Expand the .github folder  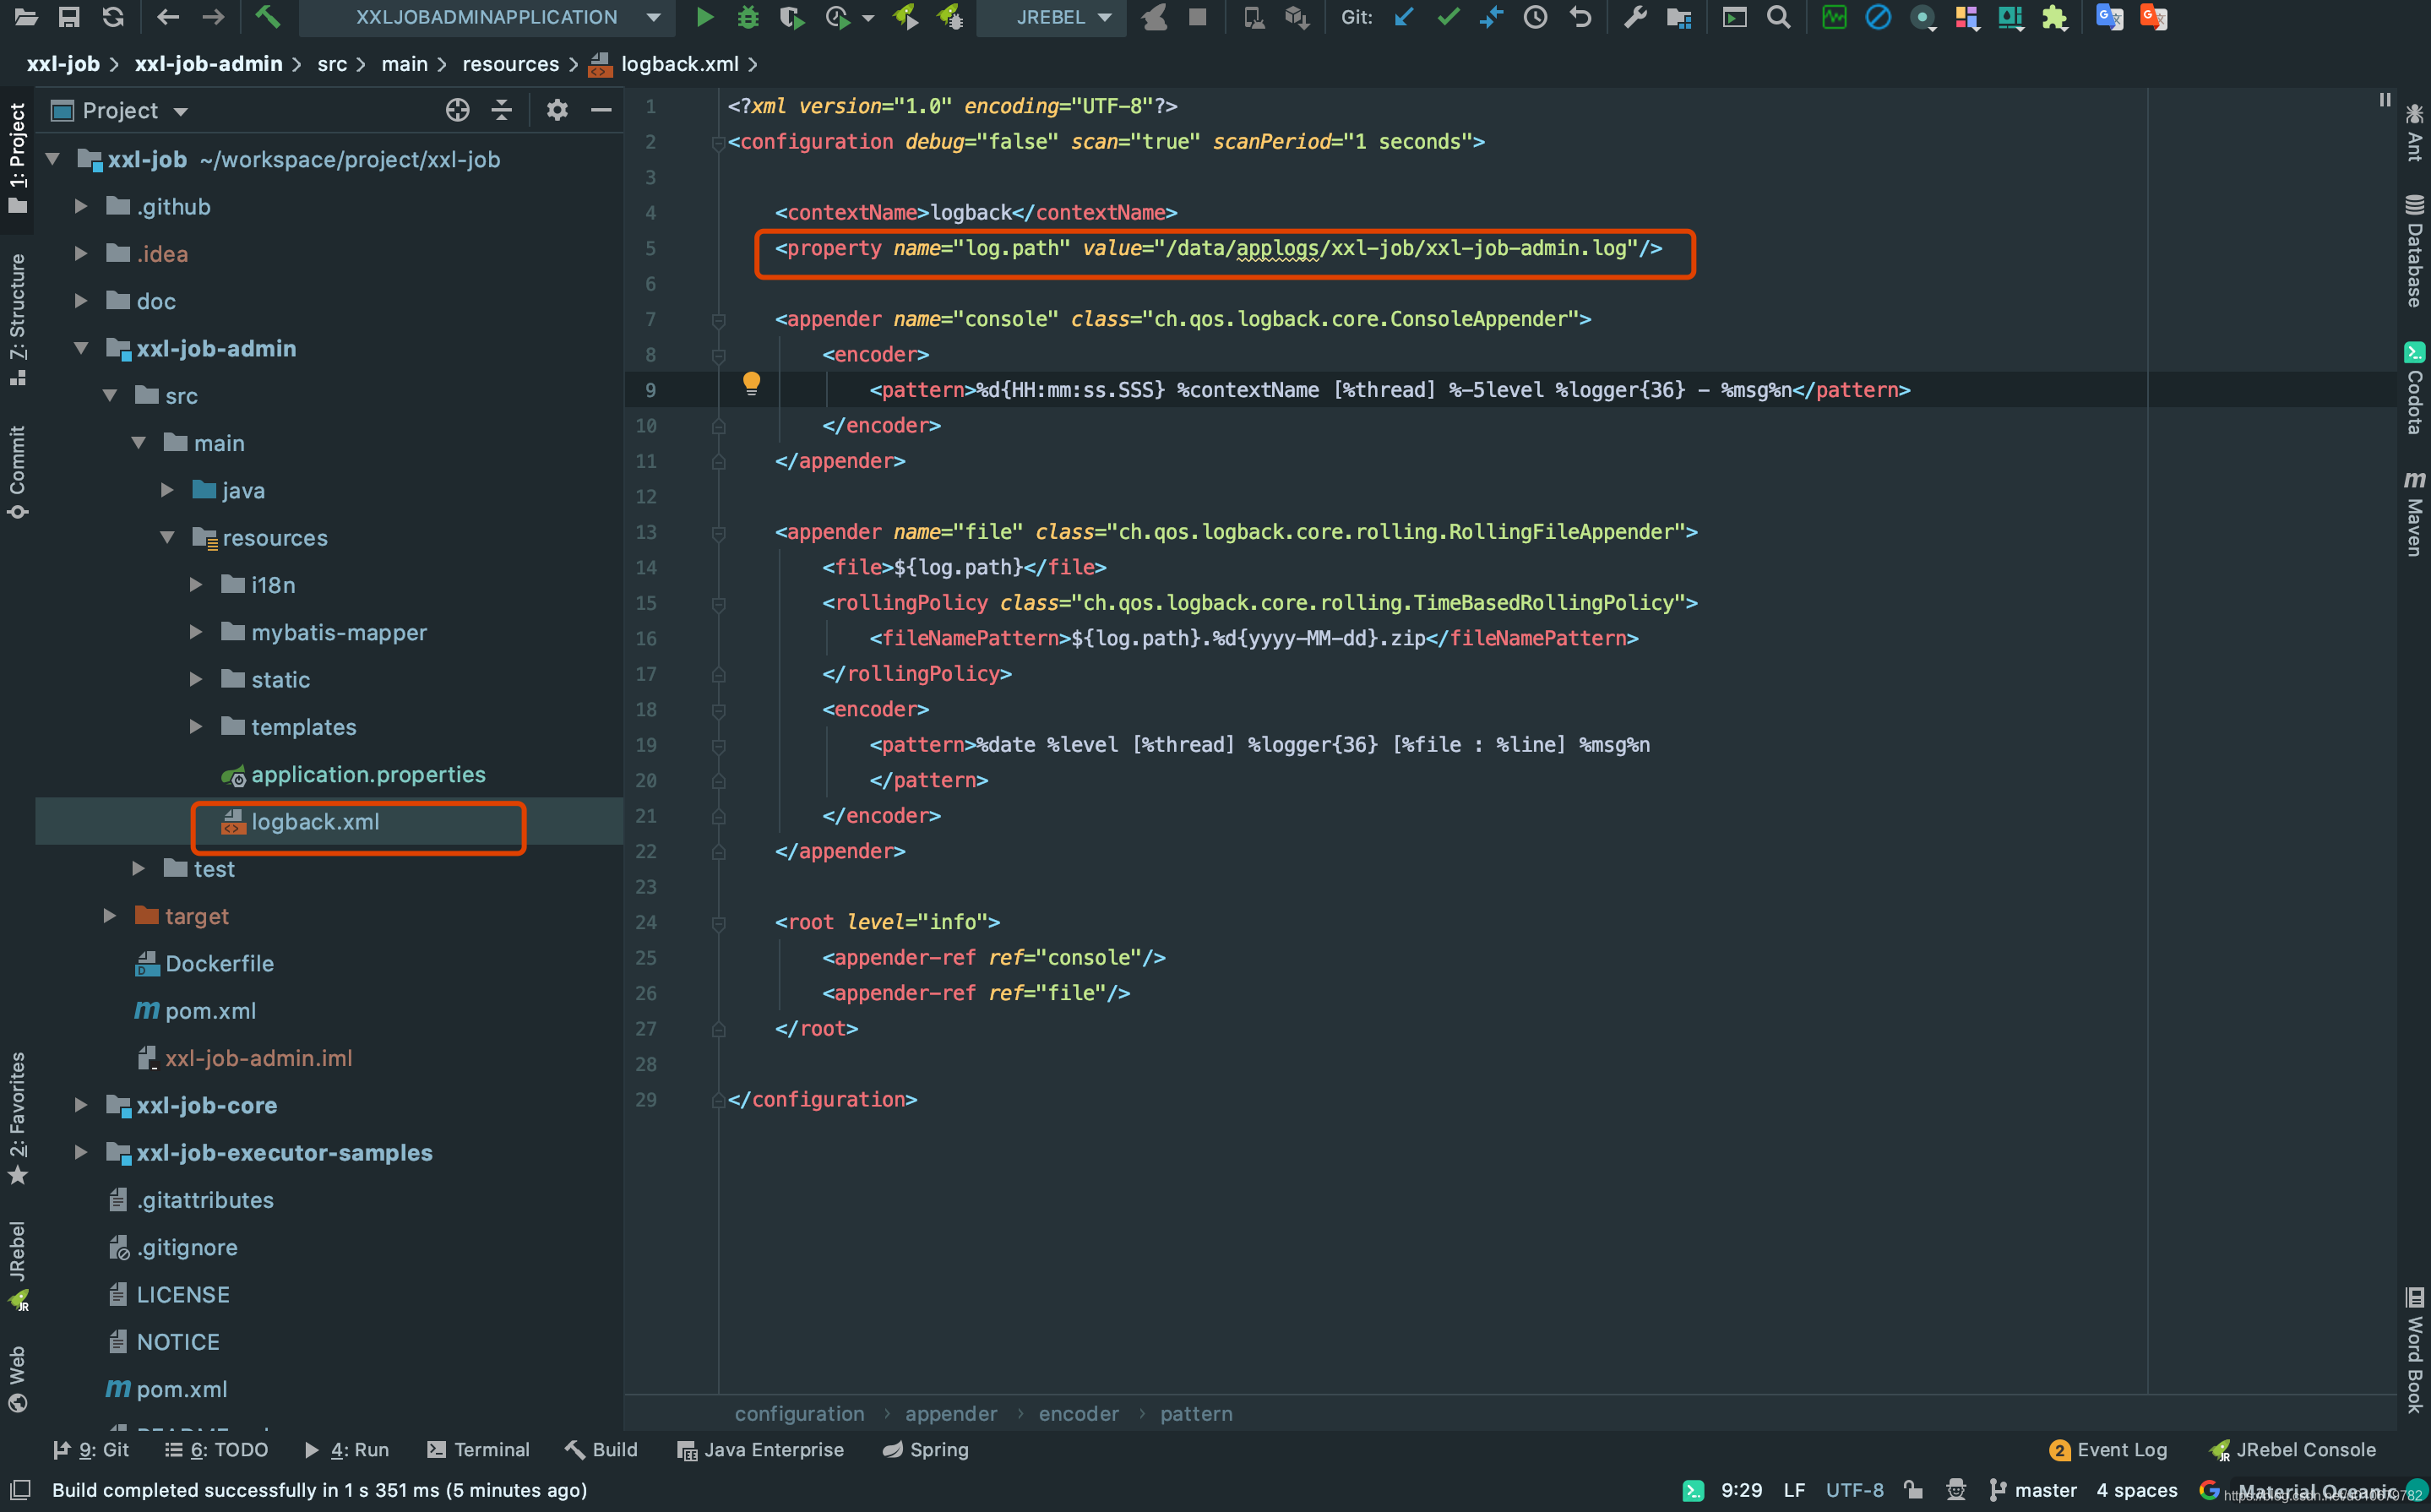click(81, 206)
